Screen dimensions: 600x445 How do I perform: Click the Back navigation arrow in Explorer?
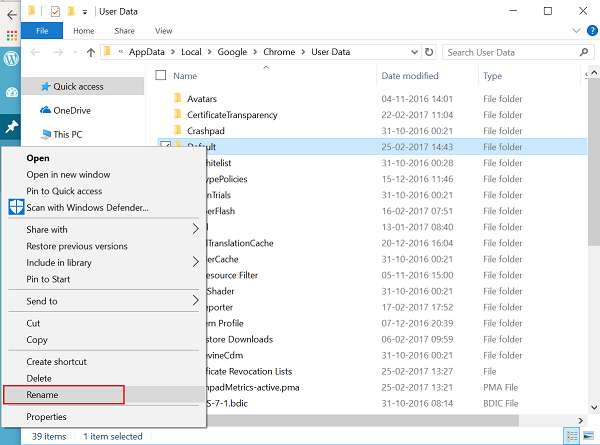click(x=35, y=52)
